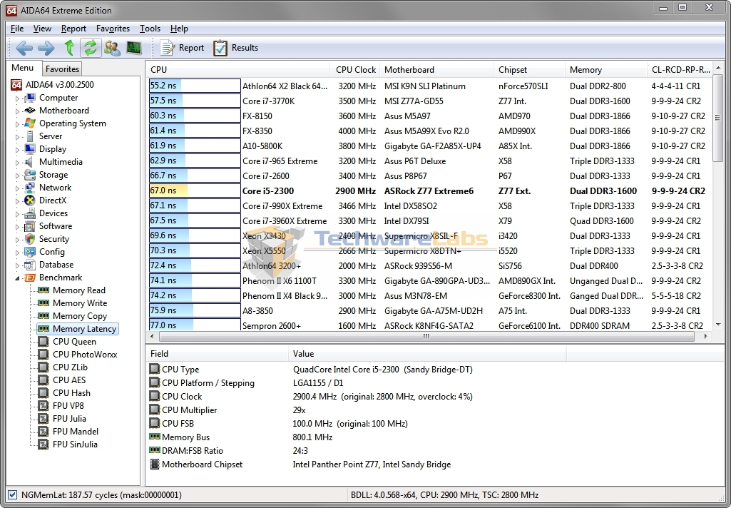Collapse the Benchmark tree node

[x=17, y=278]
